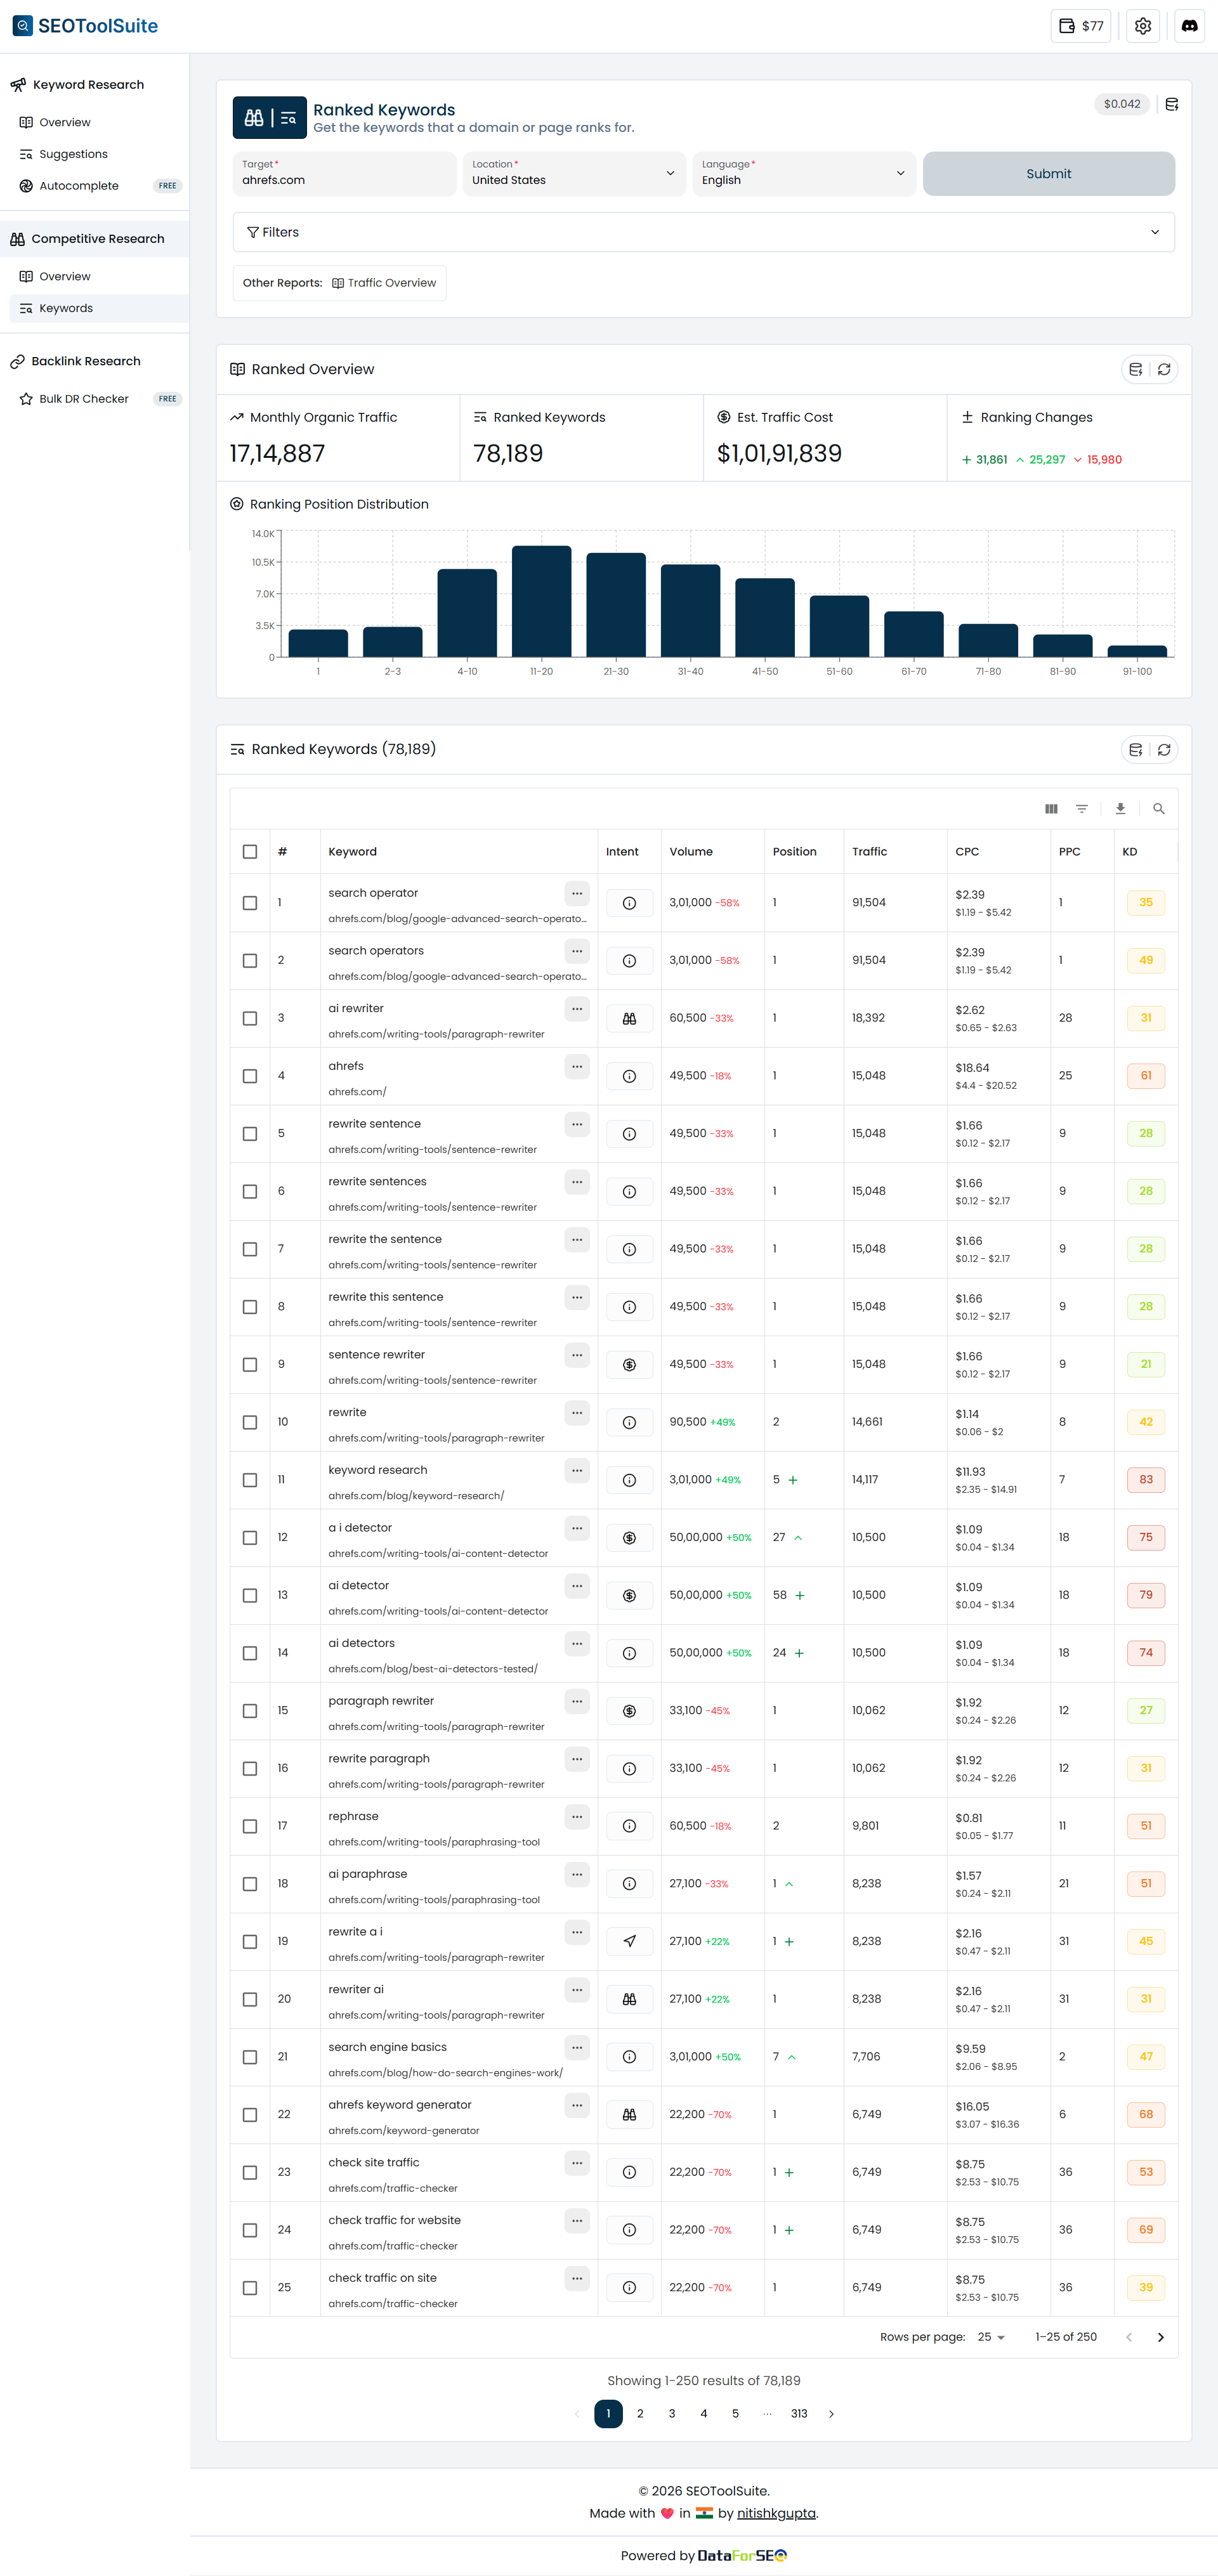
Task: Click the Submit button
Action: click(1048, 174)
